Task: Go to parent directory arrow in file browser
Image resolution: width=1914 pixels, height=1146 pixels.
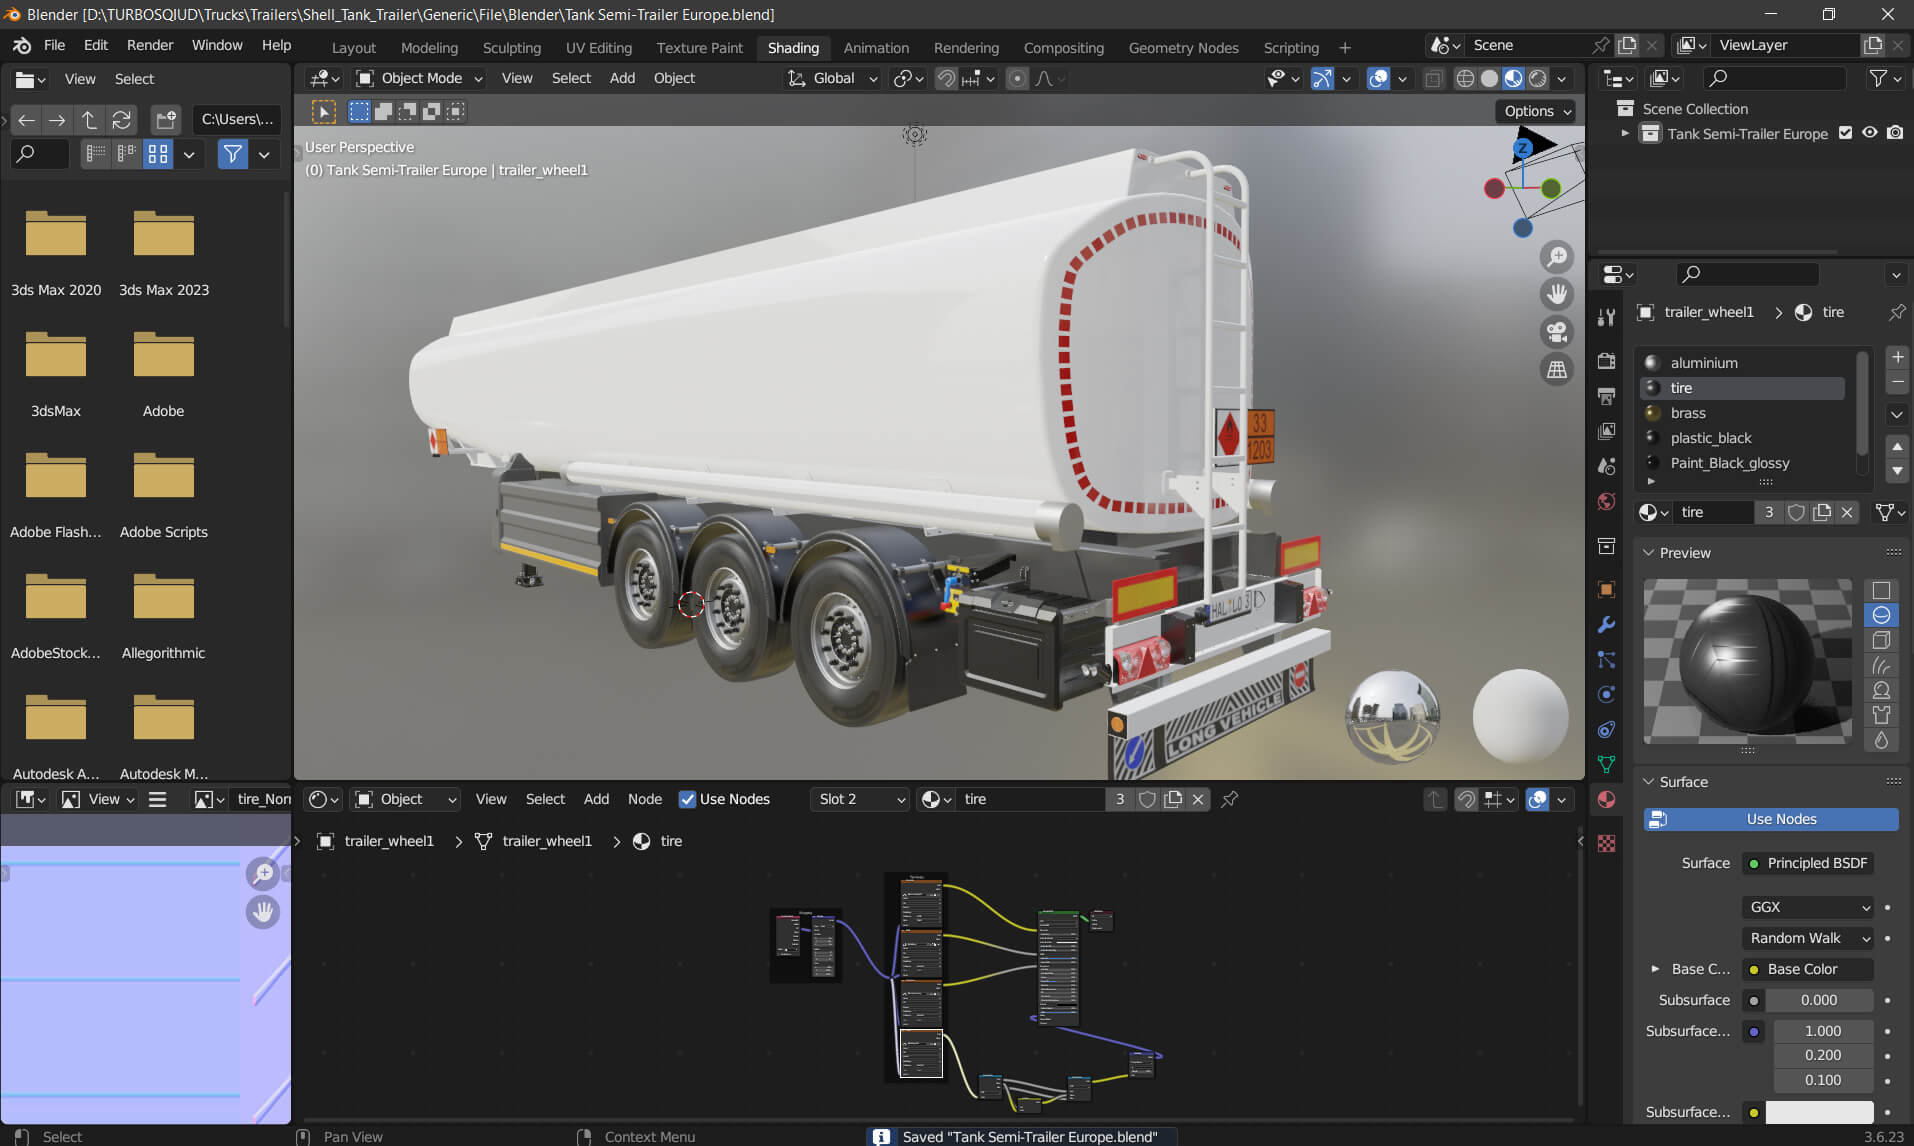Action: 89,120
